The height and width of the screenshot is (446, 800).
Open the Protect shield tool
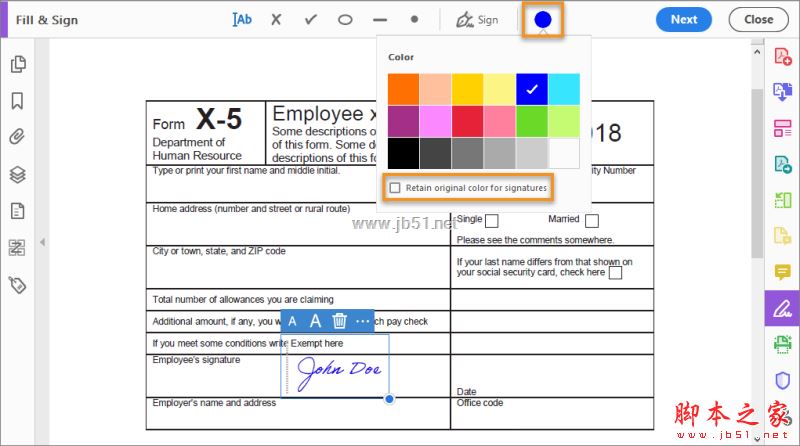[x=783, y=380]
